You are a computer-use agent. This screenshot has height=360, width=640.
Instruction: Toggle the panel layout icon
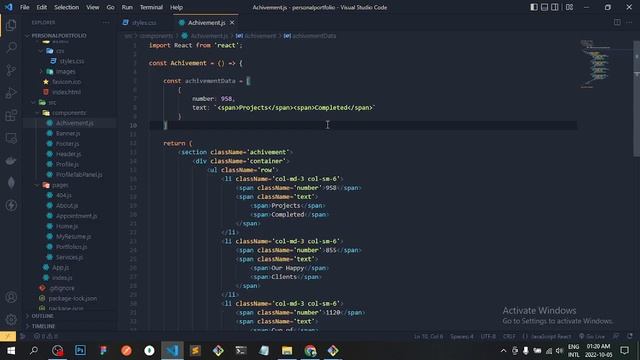click(544, 7)
